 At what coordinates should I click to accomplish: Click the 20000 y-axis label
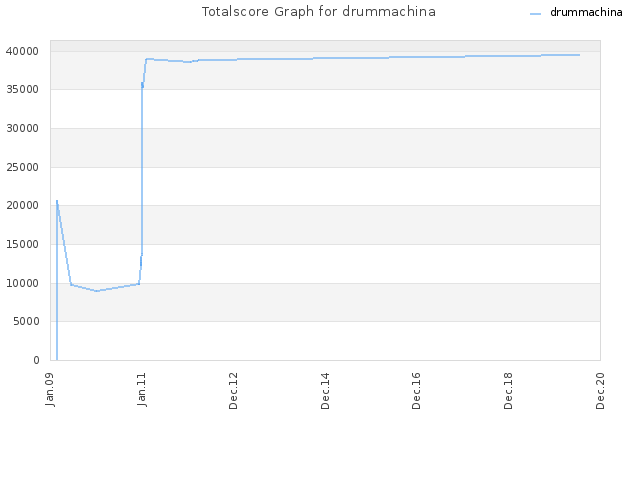pos(22,205)
